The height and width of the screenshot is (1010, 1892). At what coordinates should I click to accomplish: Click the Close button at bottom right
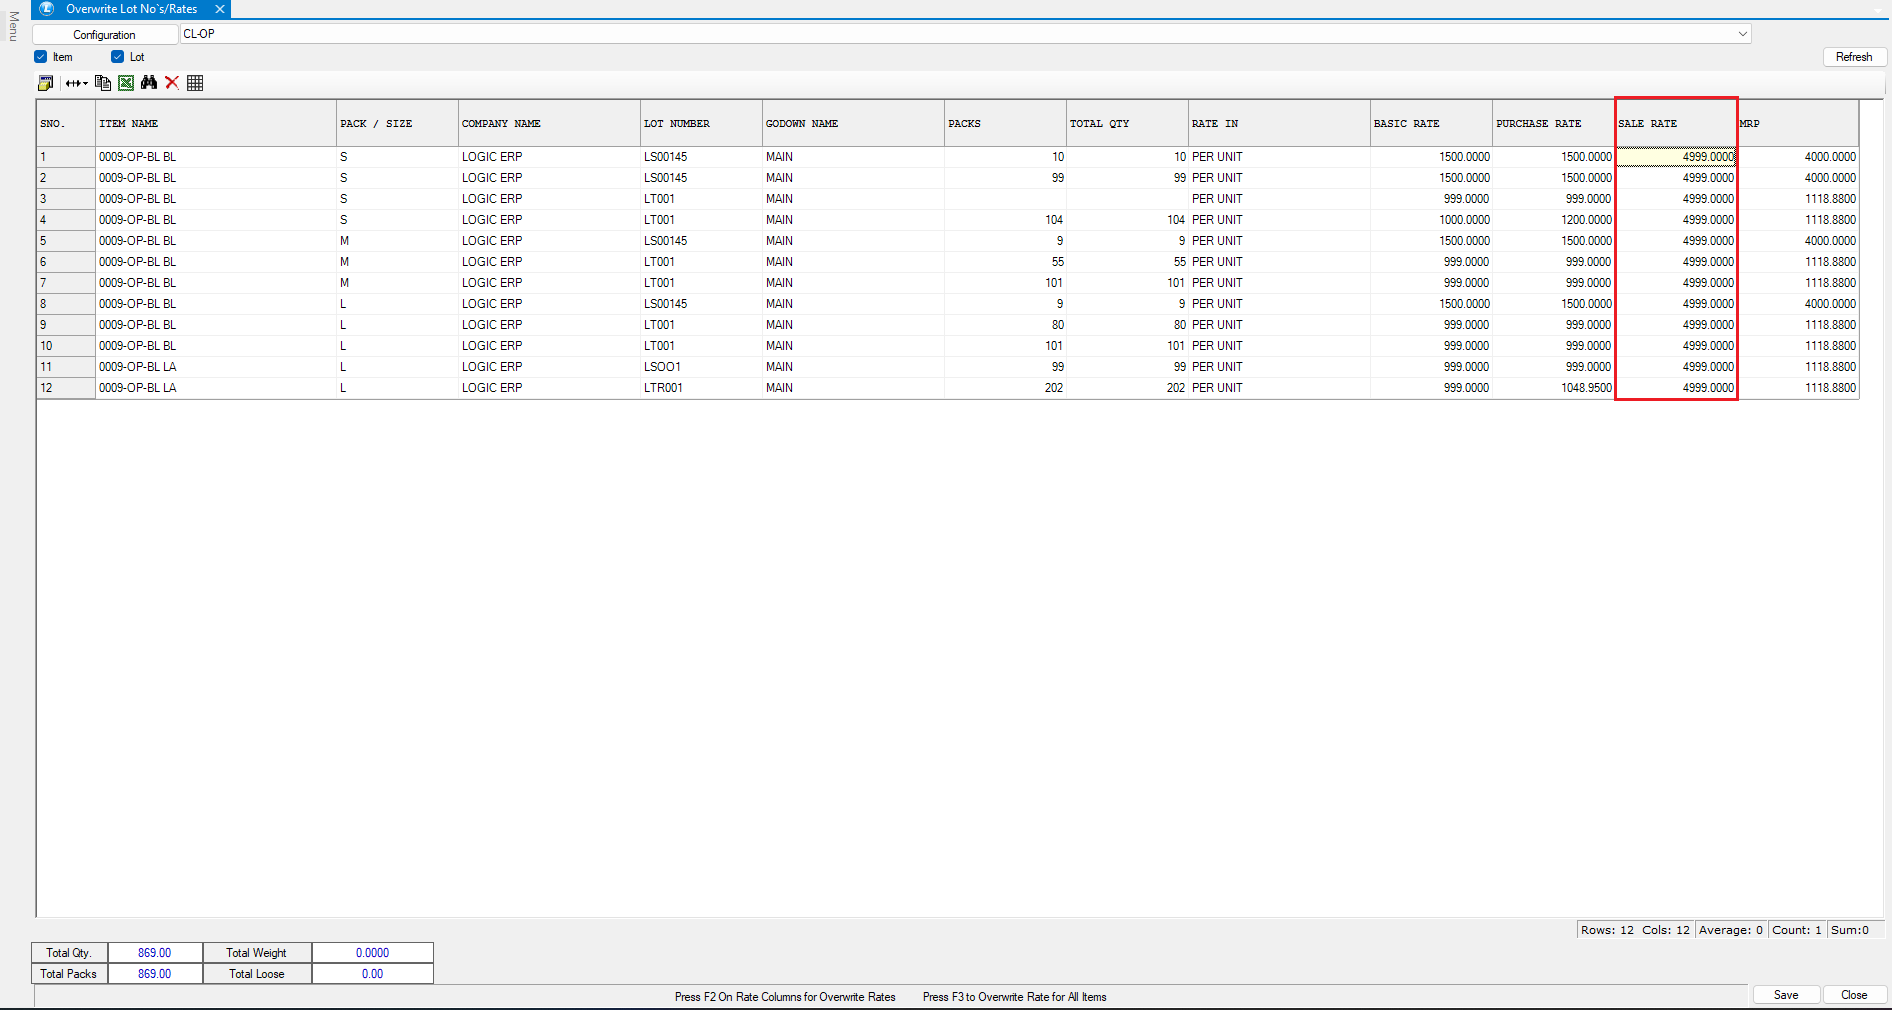click(1853, 995)
